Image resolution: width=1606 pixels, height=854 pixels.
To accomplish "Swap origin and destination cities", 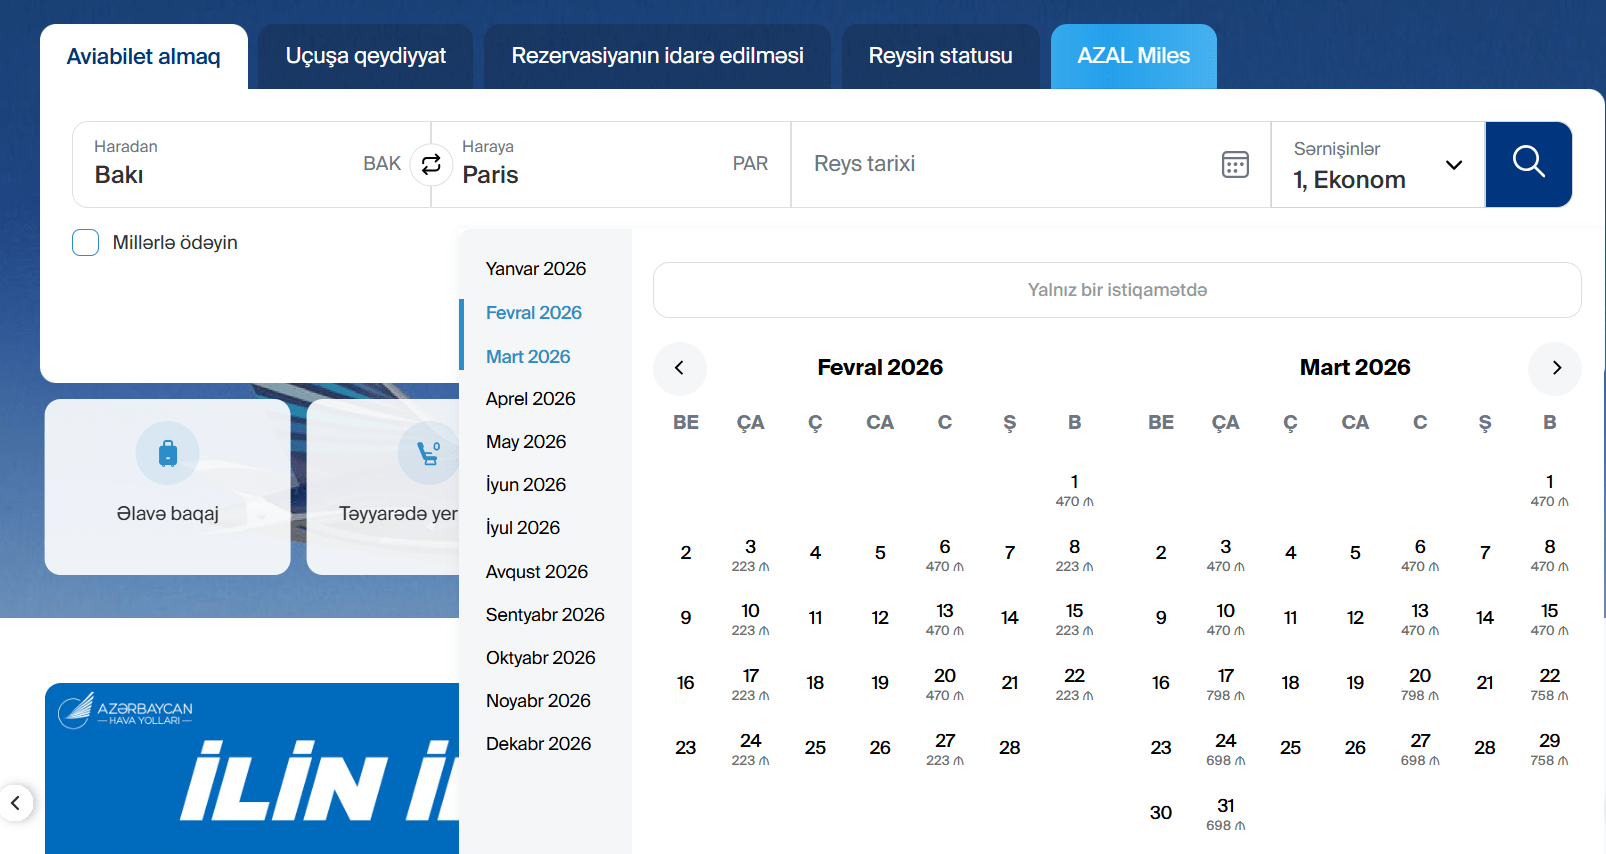I will [431, 164].
